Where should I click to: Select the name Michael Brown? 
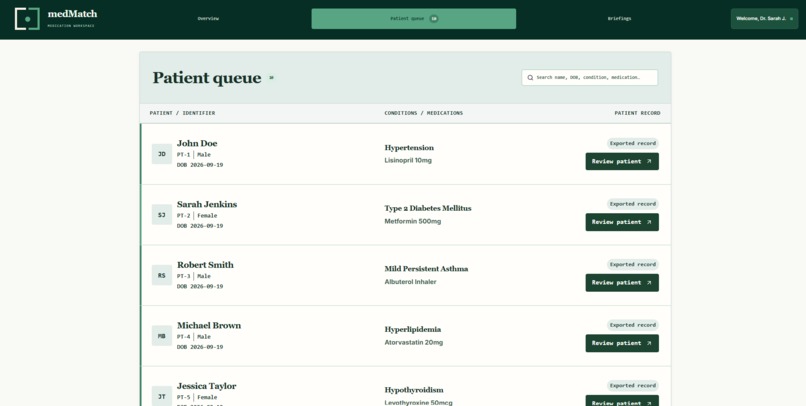(209, 325)
